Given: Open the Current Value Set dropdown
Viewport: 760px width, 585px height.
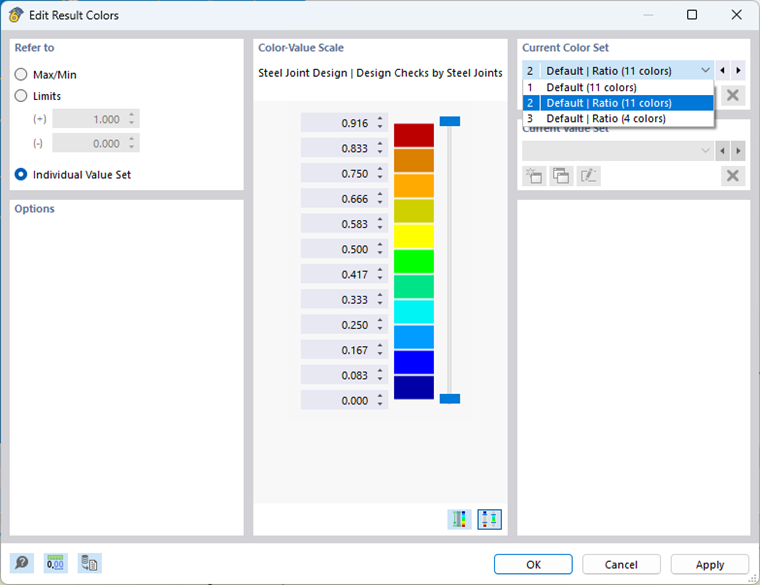Looking at the screenshot, I should click(618, 151).
